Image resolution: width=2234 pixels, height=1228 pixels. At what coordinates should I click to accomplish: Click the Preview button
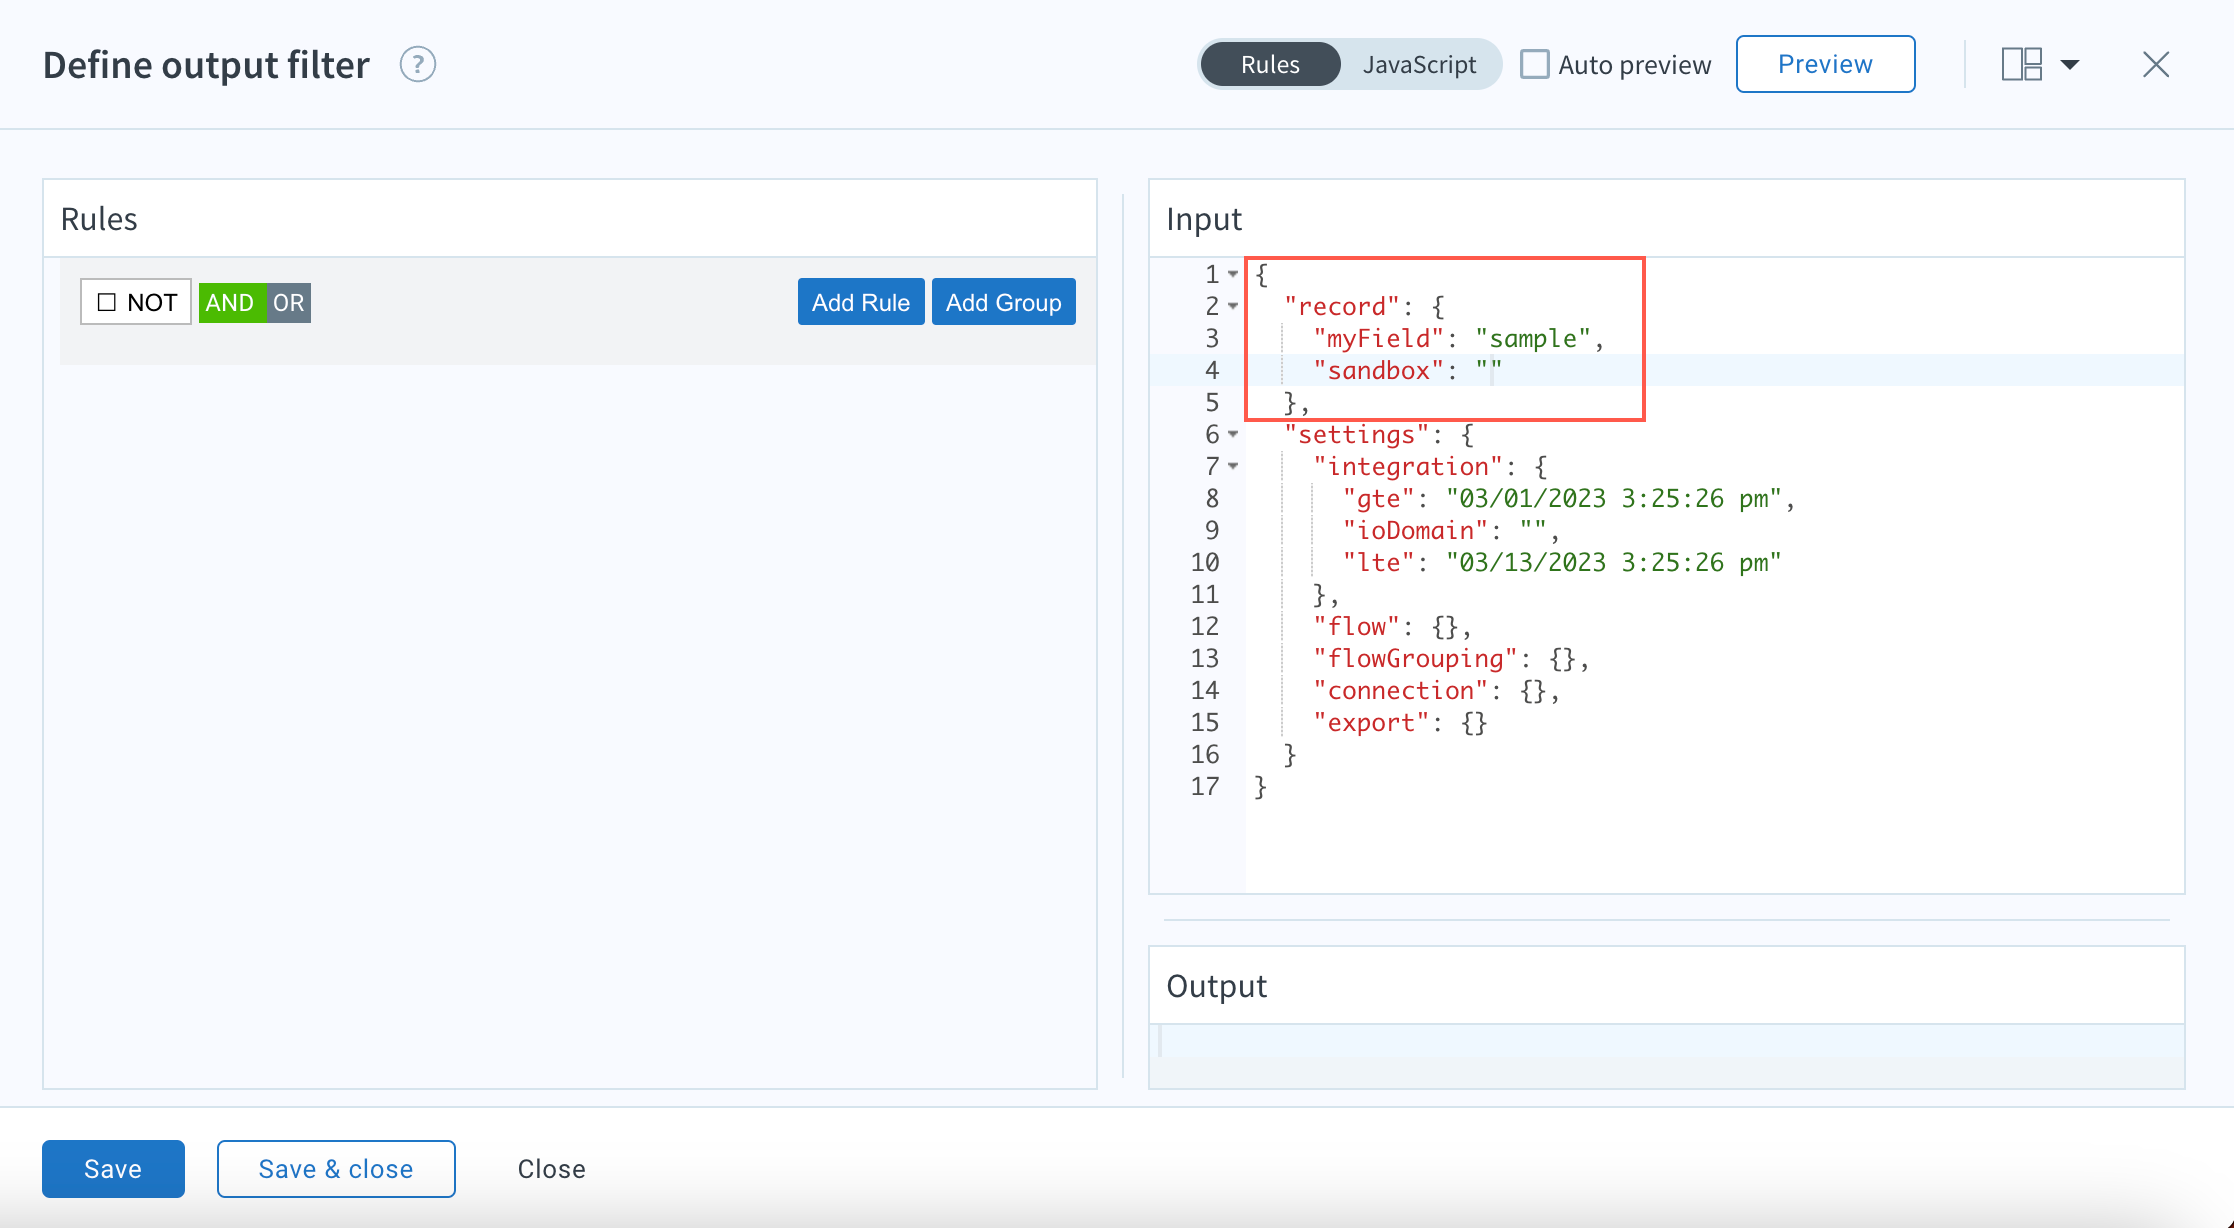click(1825, 64)
